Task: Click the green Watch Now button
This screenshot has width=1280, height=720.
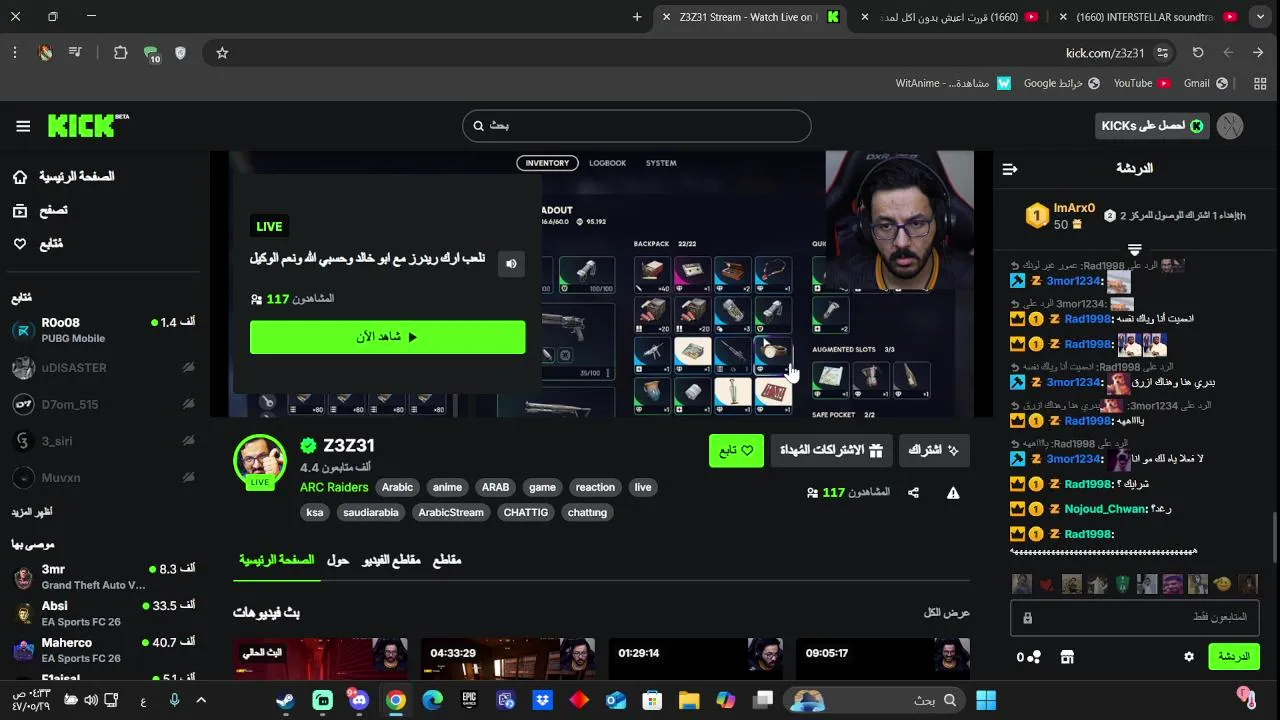Action: tap(387, 337)
